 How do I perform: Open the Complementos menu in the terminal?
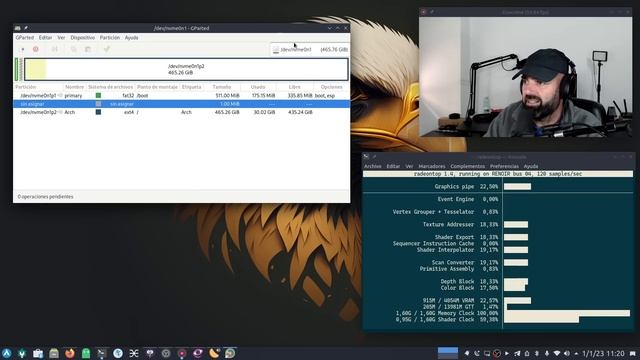coord(467,166)
